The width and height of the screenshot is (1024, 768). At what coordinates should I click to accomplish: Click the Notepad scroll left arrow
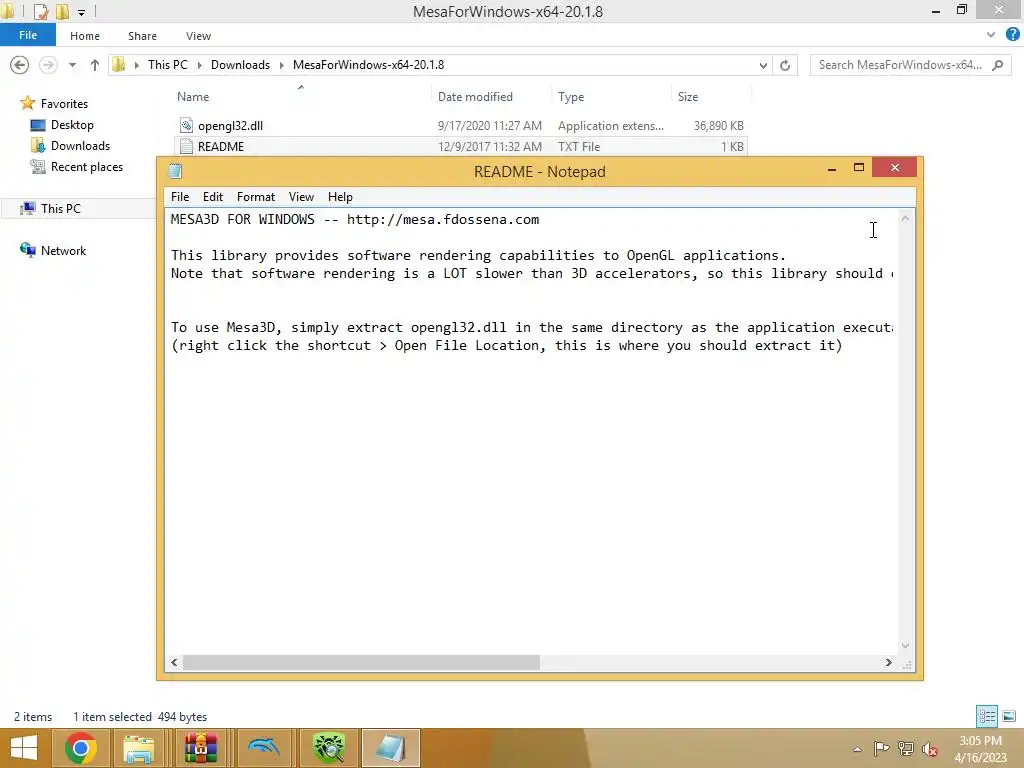tap(174, 662)
